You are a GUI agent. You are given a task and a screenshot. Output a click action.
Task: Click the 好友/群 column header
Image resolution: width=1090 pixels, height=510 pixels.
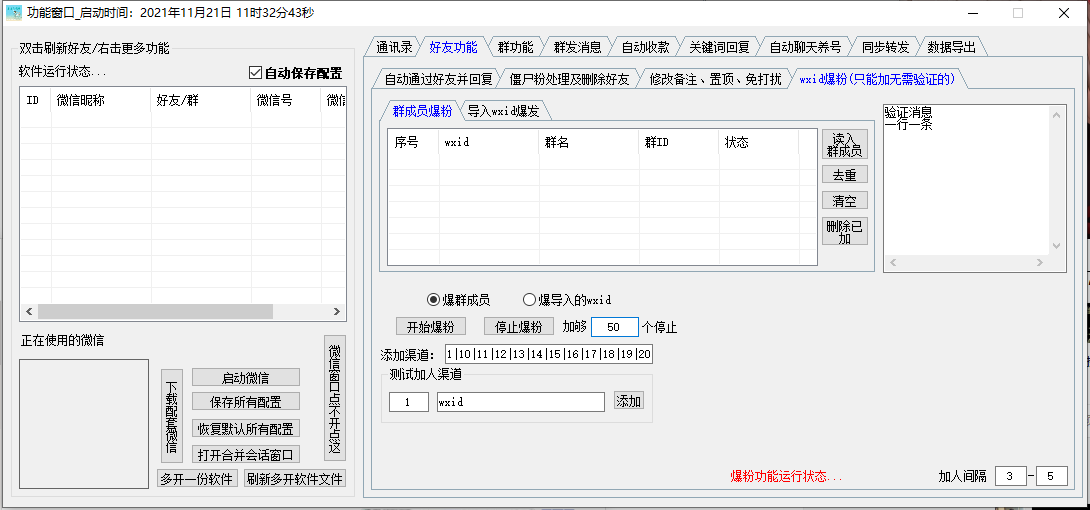tap(201, 101)
